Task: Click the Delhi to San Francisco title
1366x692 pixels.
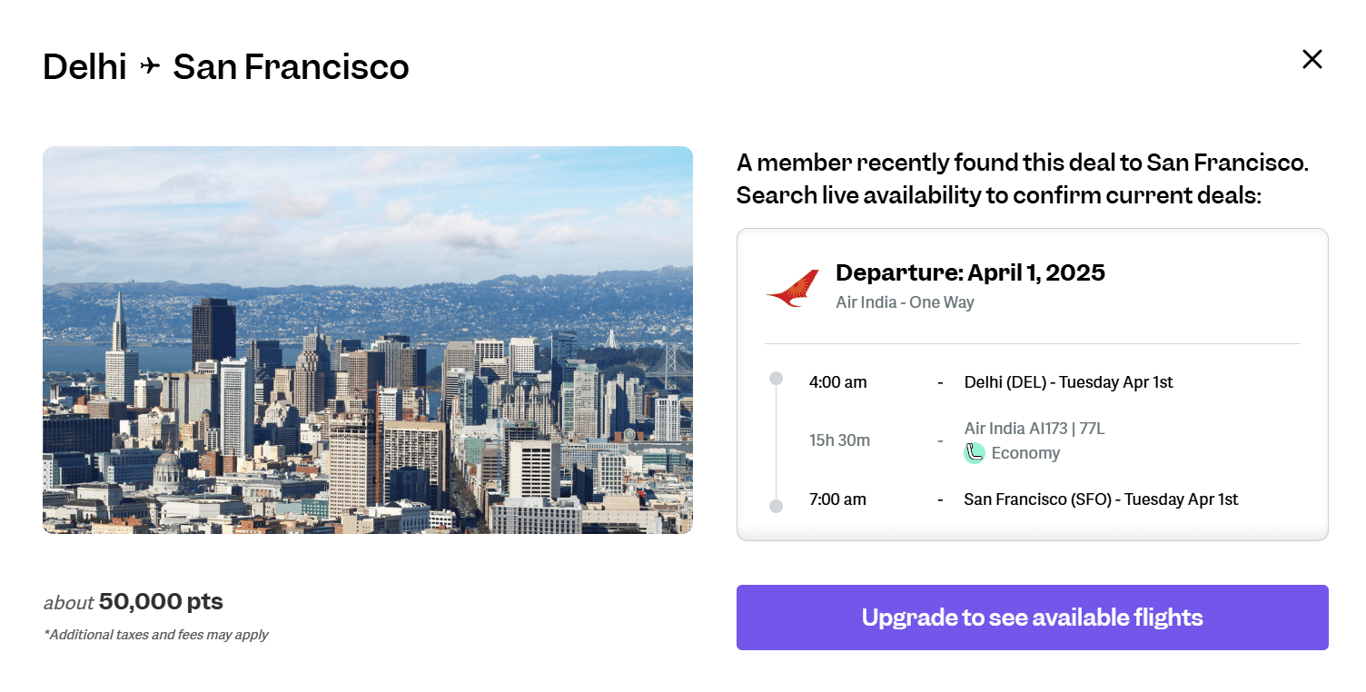Action: coord(226,67)
